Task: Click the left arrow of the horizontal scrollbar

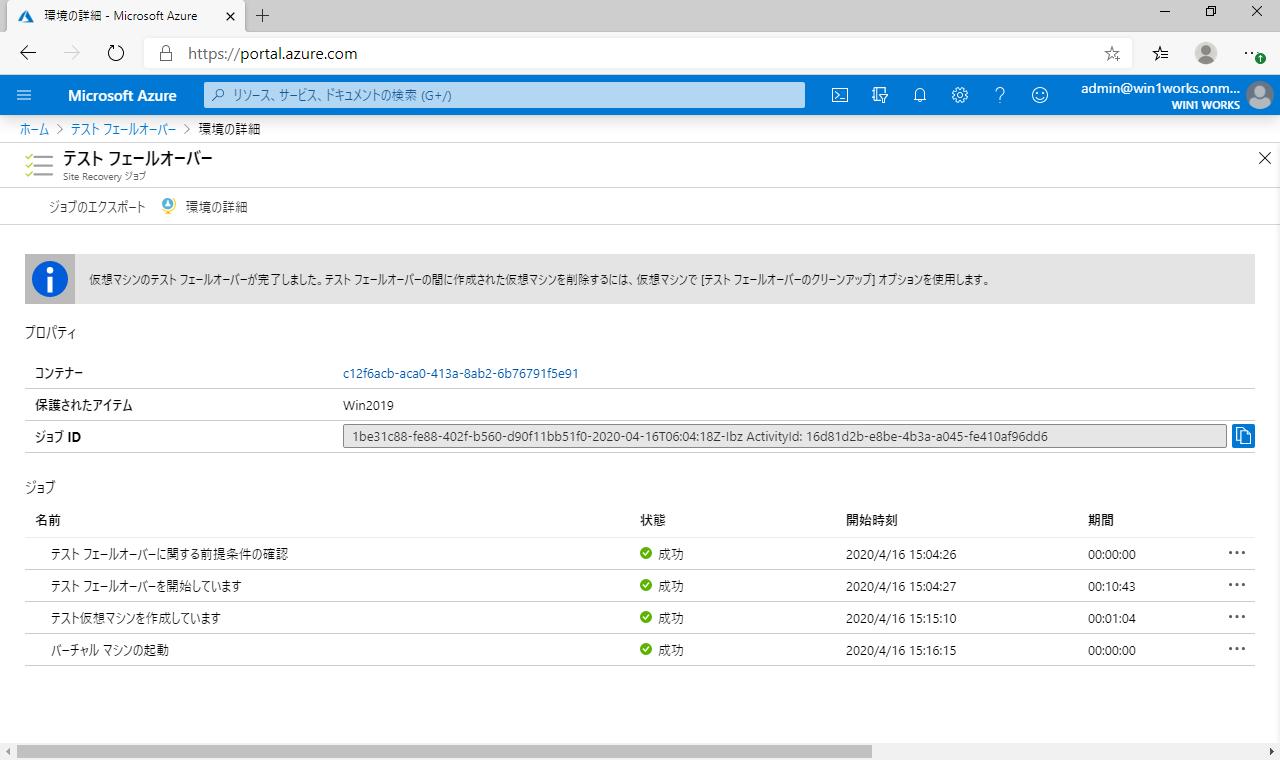Action: tap(7, 751)
